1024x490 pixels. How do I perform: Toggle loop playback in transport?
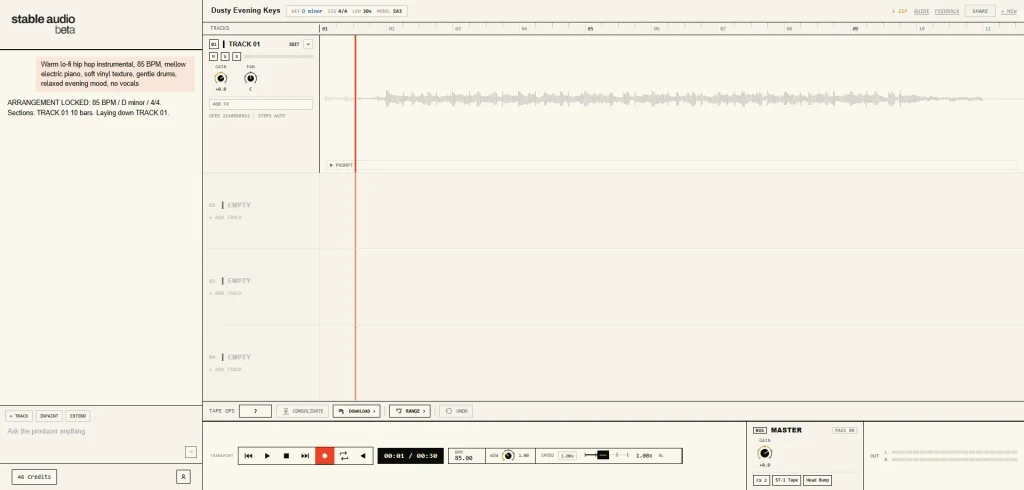344,456
